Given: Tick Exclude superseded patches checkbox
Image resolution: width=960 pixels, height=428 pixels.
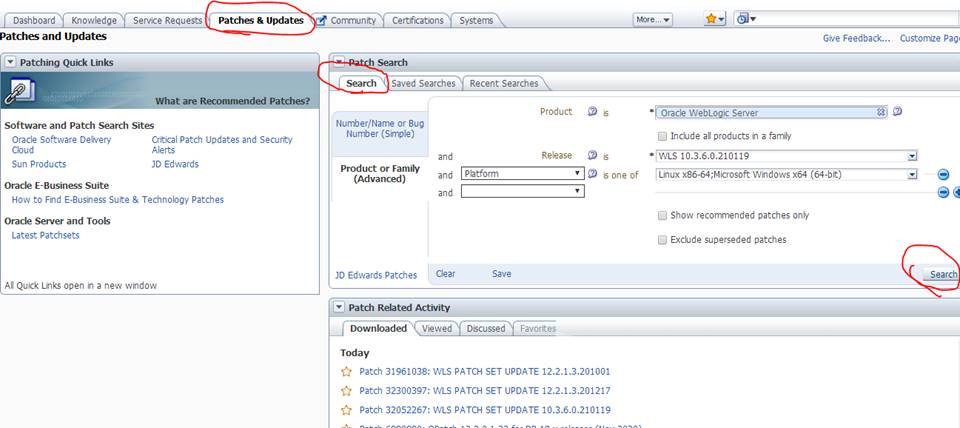Looking at the screenshot, I should (662, 240).
